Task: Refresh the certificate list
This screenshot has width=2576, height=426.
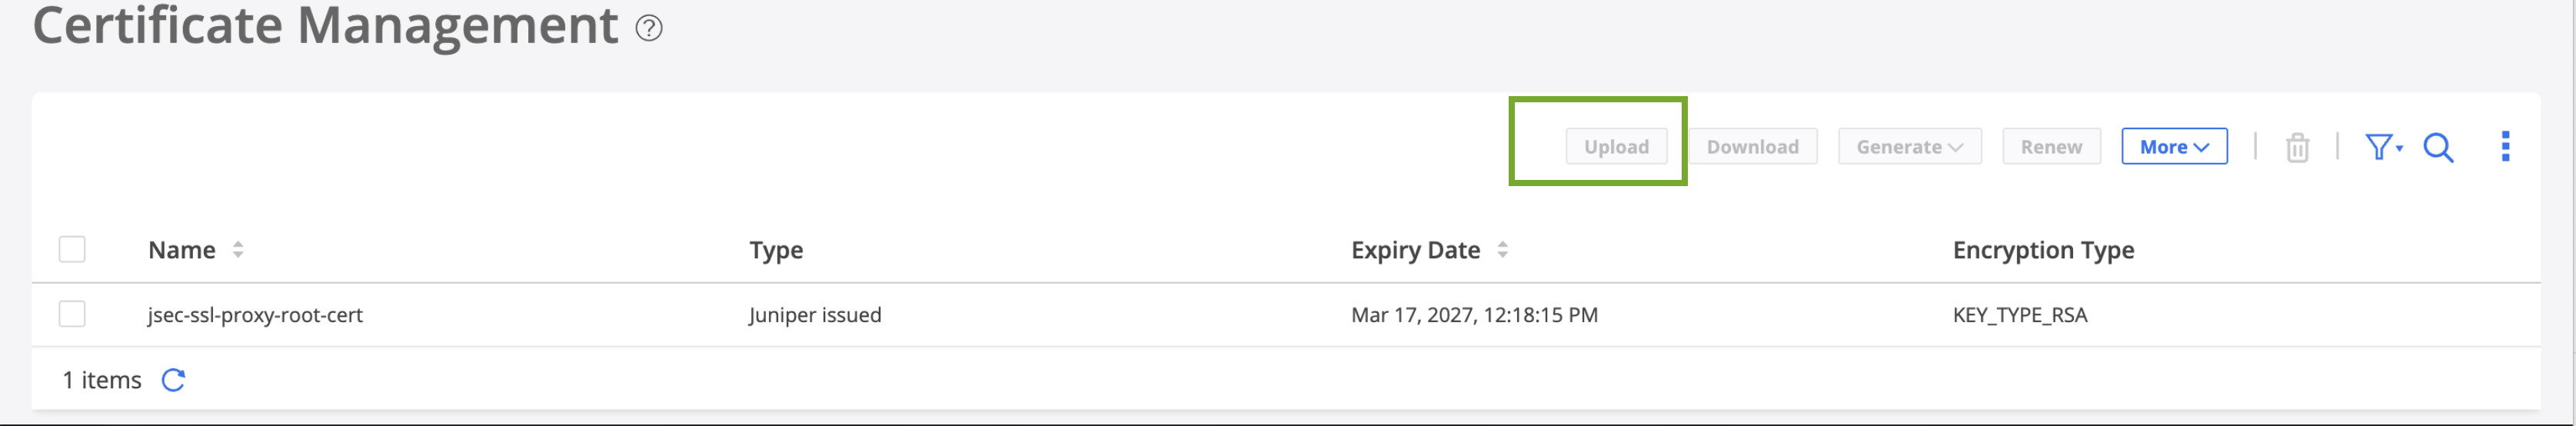Action: pyautogui.click(x=173, y=380)
